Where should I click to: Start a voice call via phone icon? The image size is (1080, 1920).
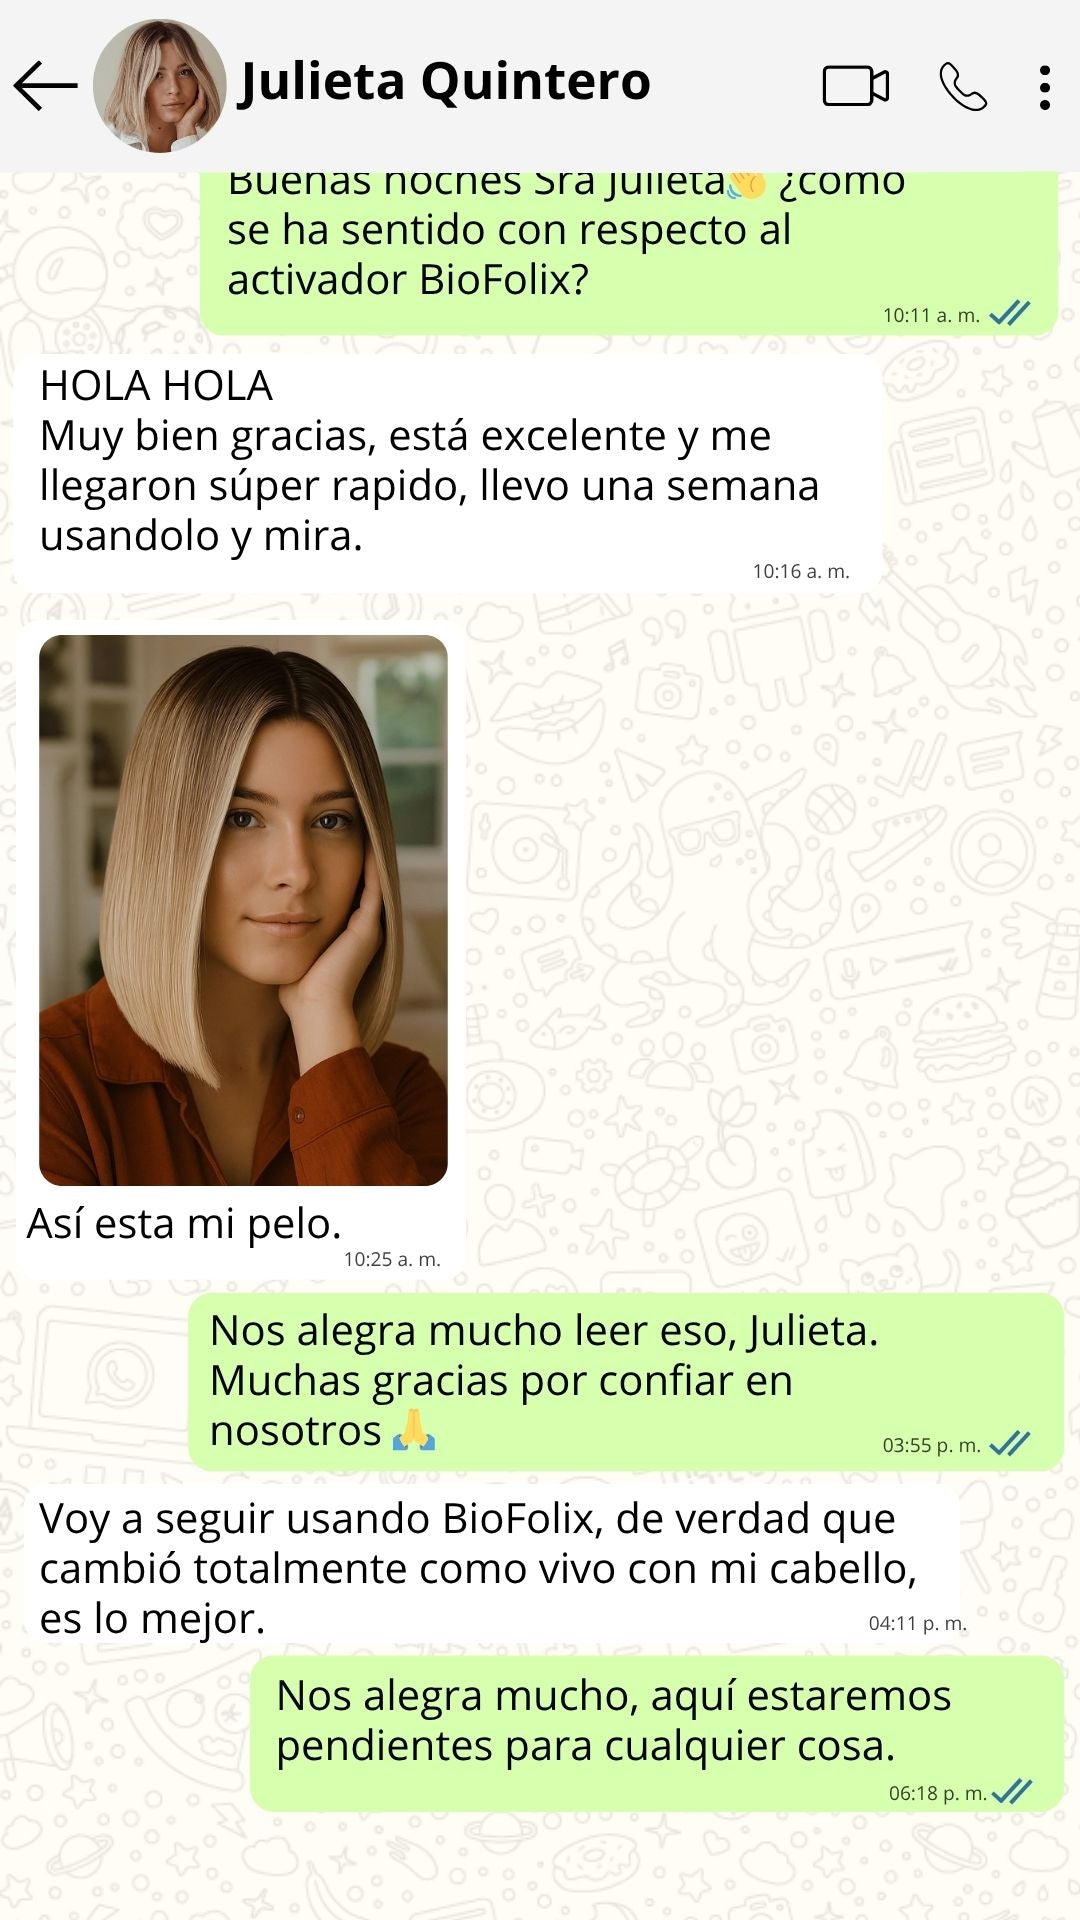point(963,86)
